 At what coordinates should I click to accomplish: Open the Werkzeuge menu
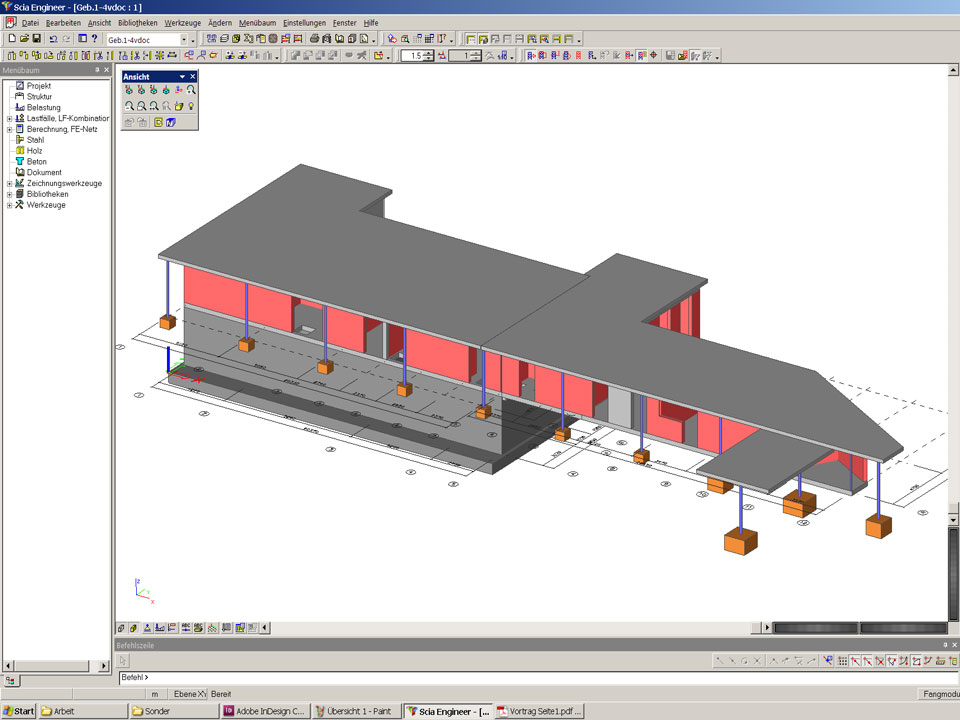click(x=181, y=22)
